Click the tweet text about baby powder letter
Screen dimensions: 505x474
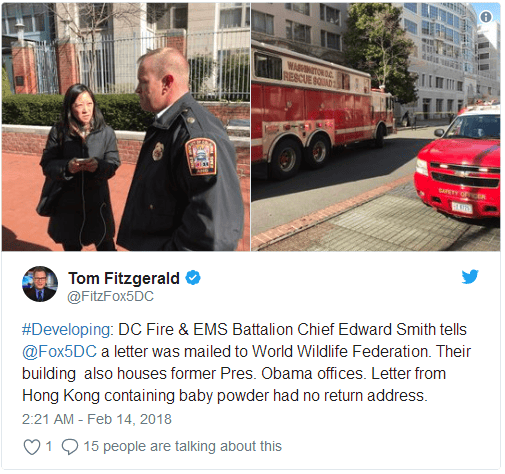pyautogui.click(x=246, y=362)
